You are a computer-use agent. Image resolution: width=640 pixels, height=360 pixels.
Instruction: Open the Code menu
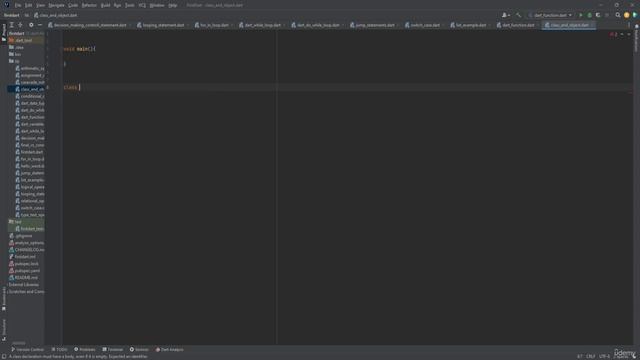73,5
